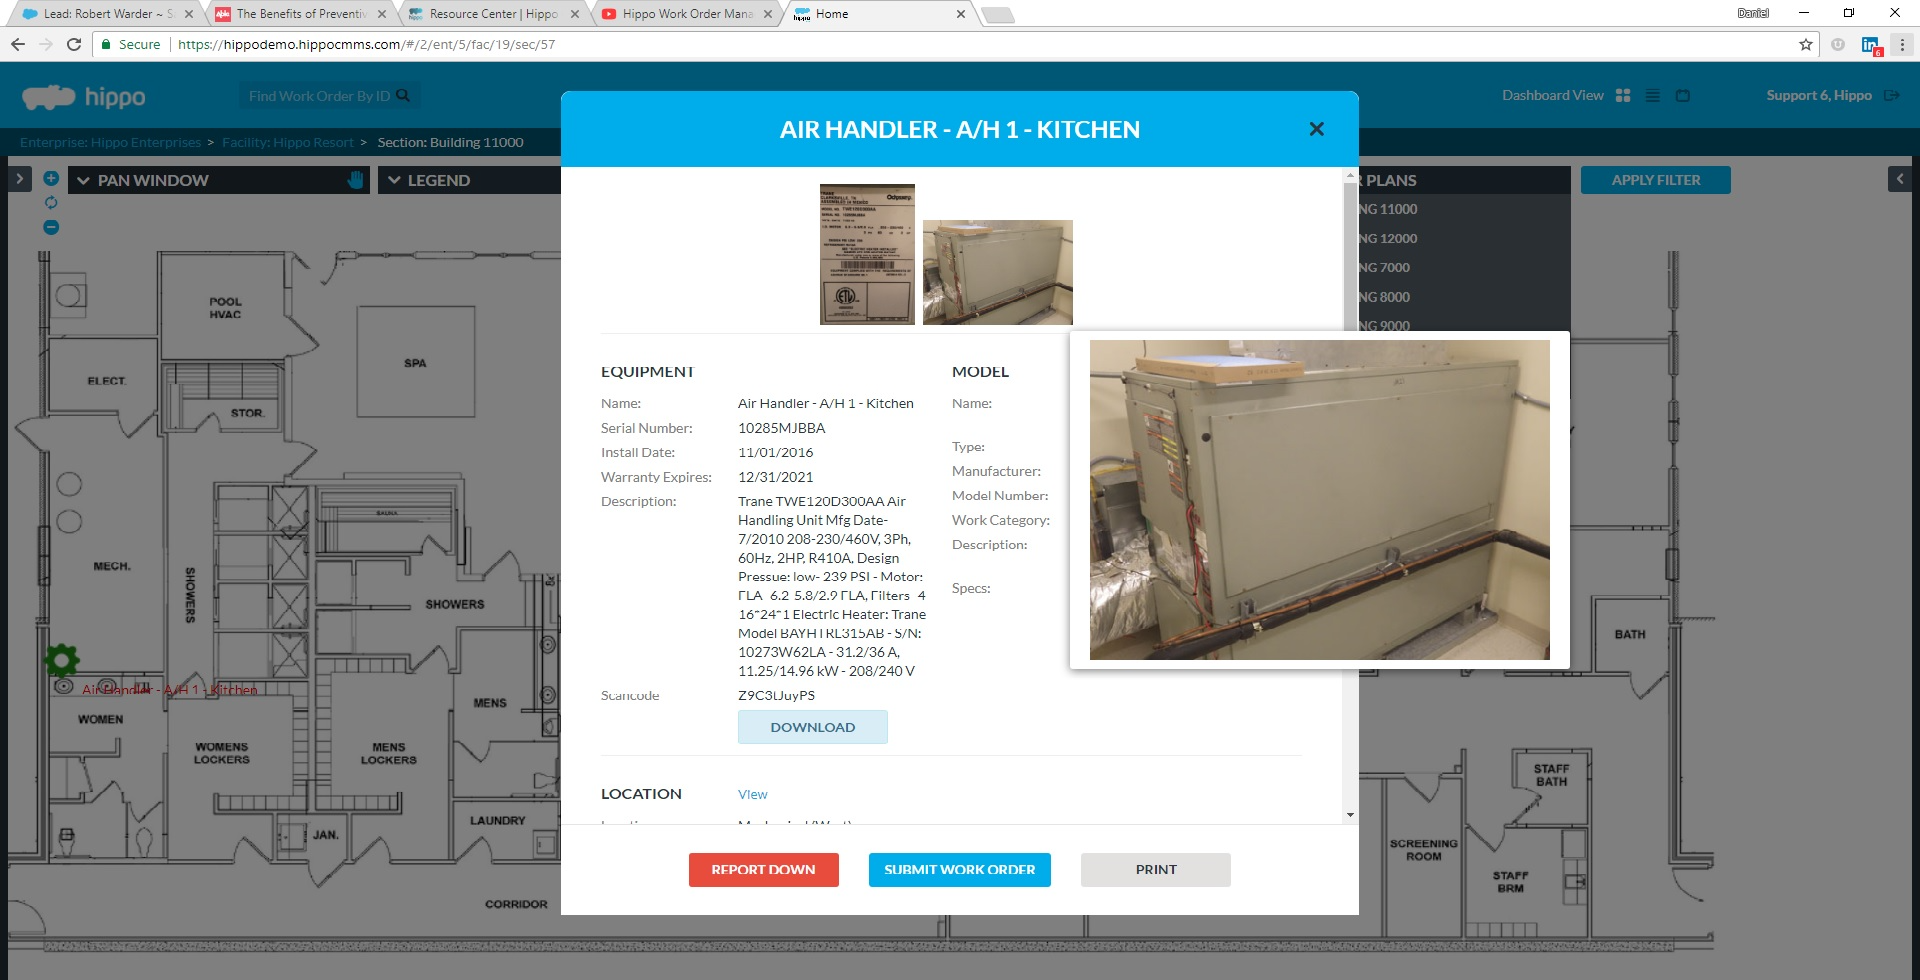Screen dimensions: 1920x980
Task: Close the Air Handler dialog
Action: tap(1316, 129)
